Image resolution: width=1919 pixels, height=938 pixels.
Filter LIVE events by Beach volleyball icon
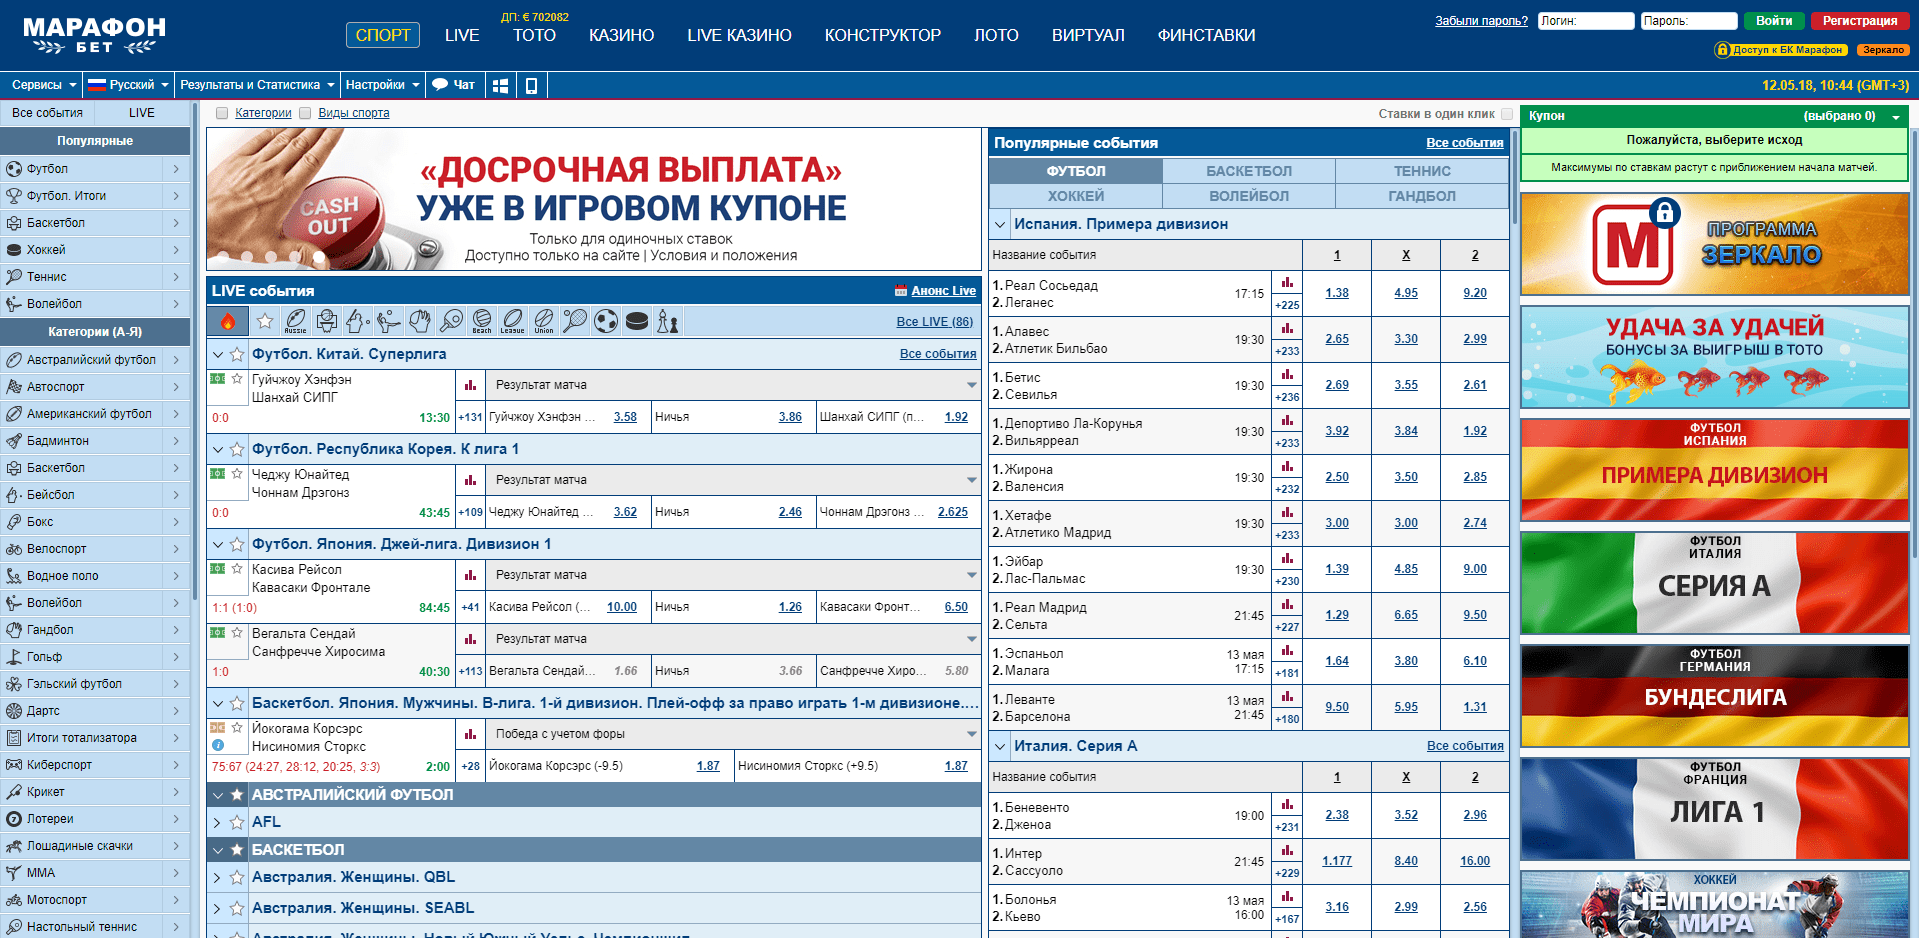point(482,321)
